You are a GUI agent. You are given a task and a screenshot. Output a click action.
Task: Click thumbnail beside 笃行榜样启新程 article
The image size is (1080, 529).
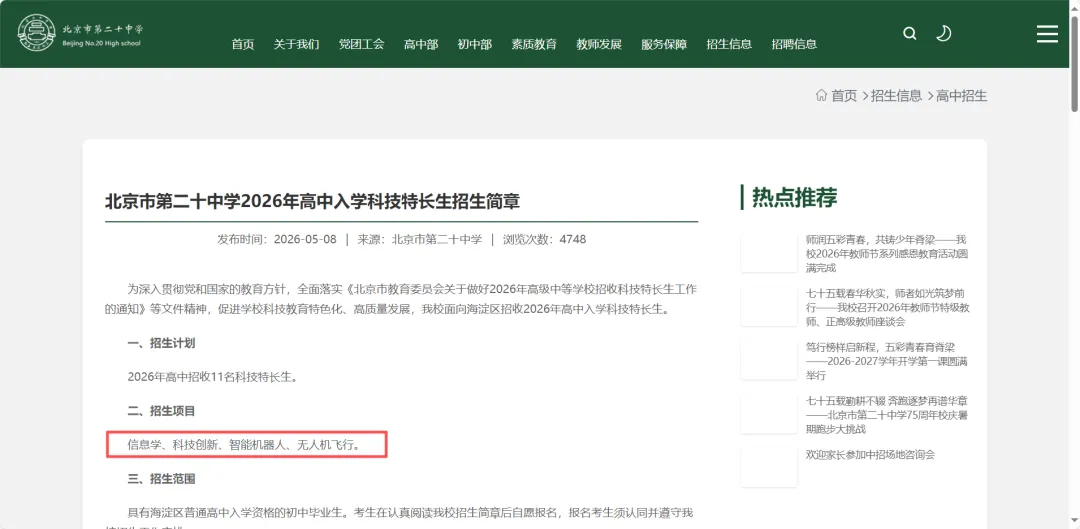click(x=769, y=360)
